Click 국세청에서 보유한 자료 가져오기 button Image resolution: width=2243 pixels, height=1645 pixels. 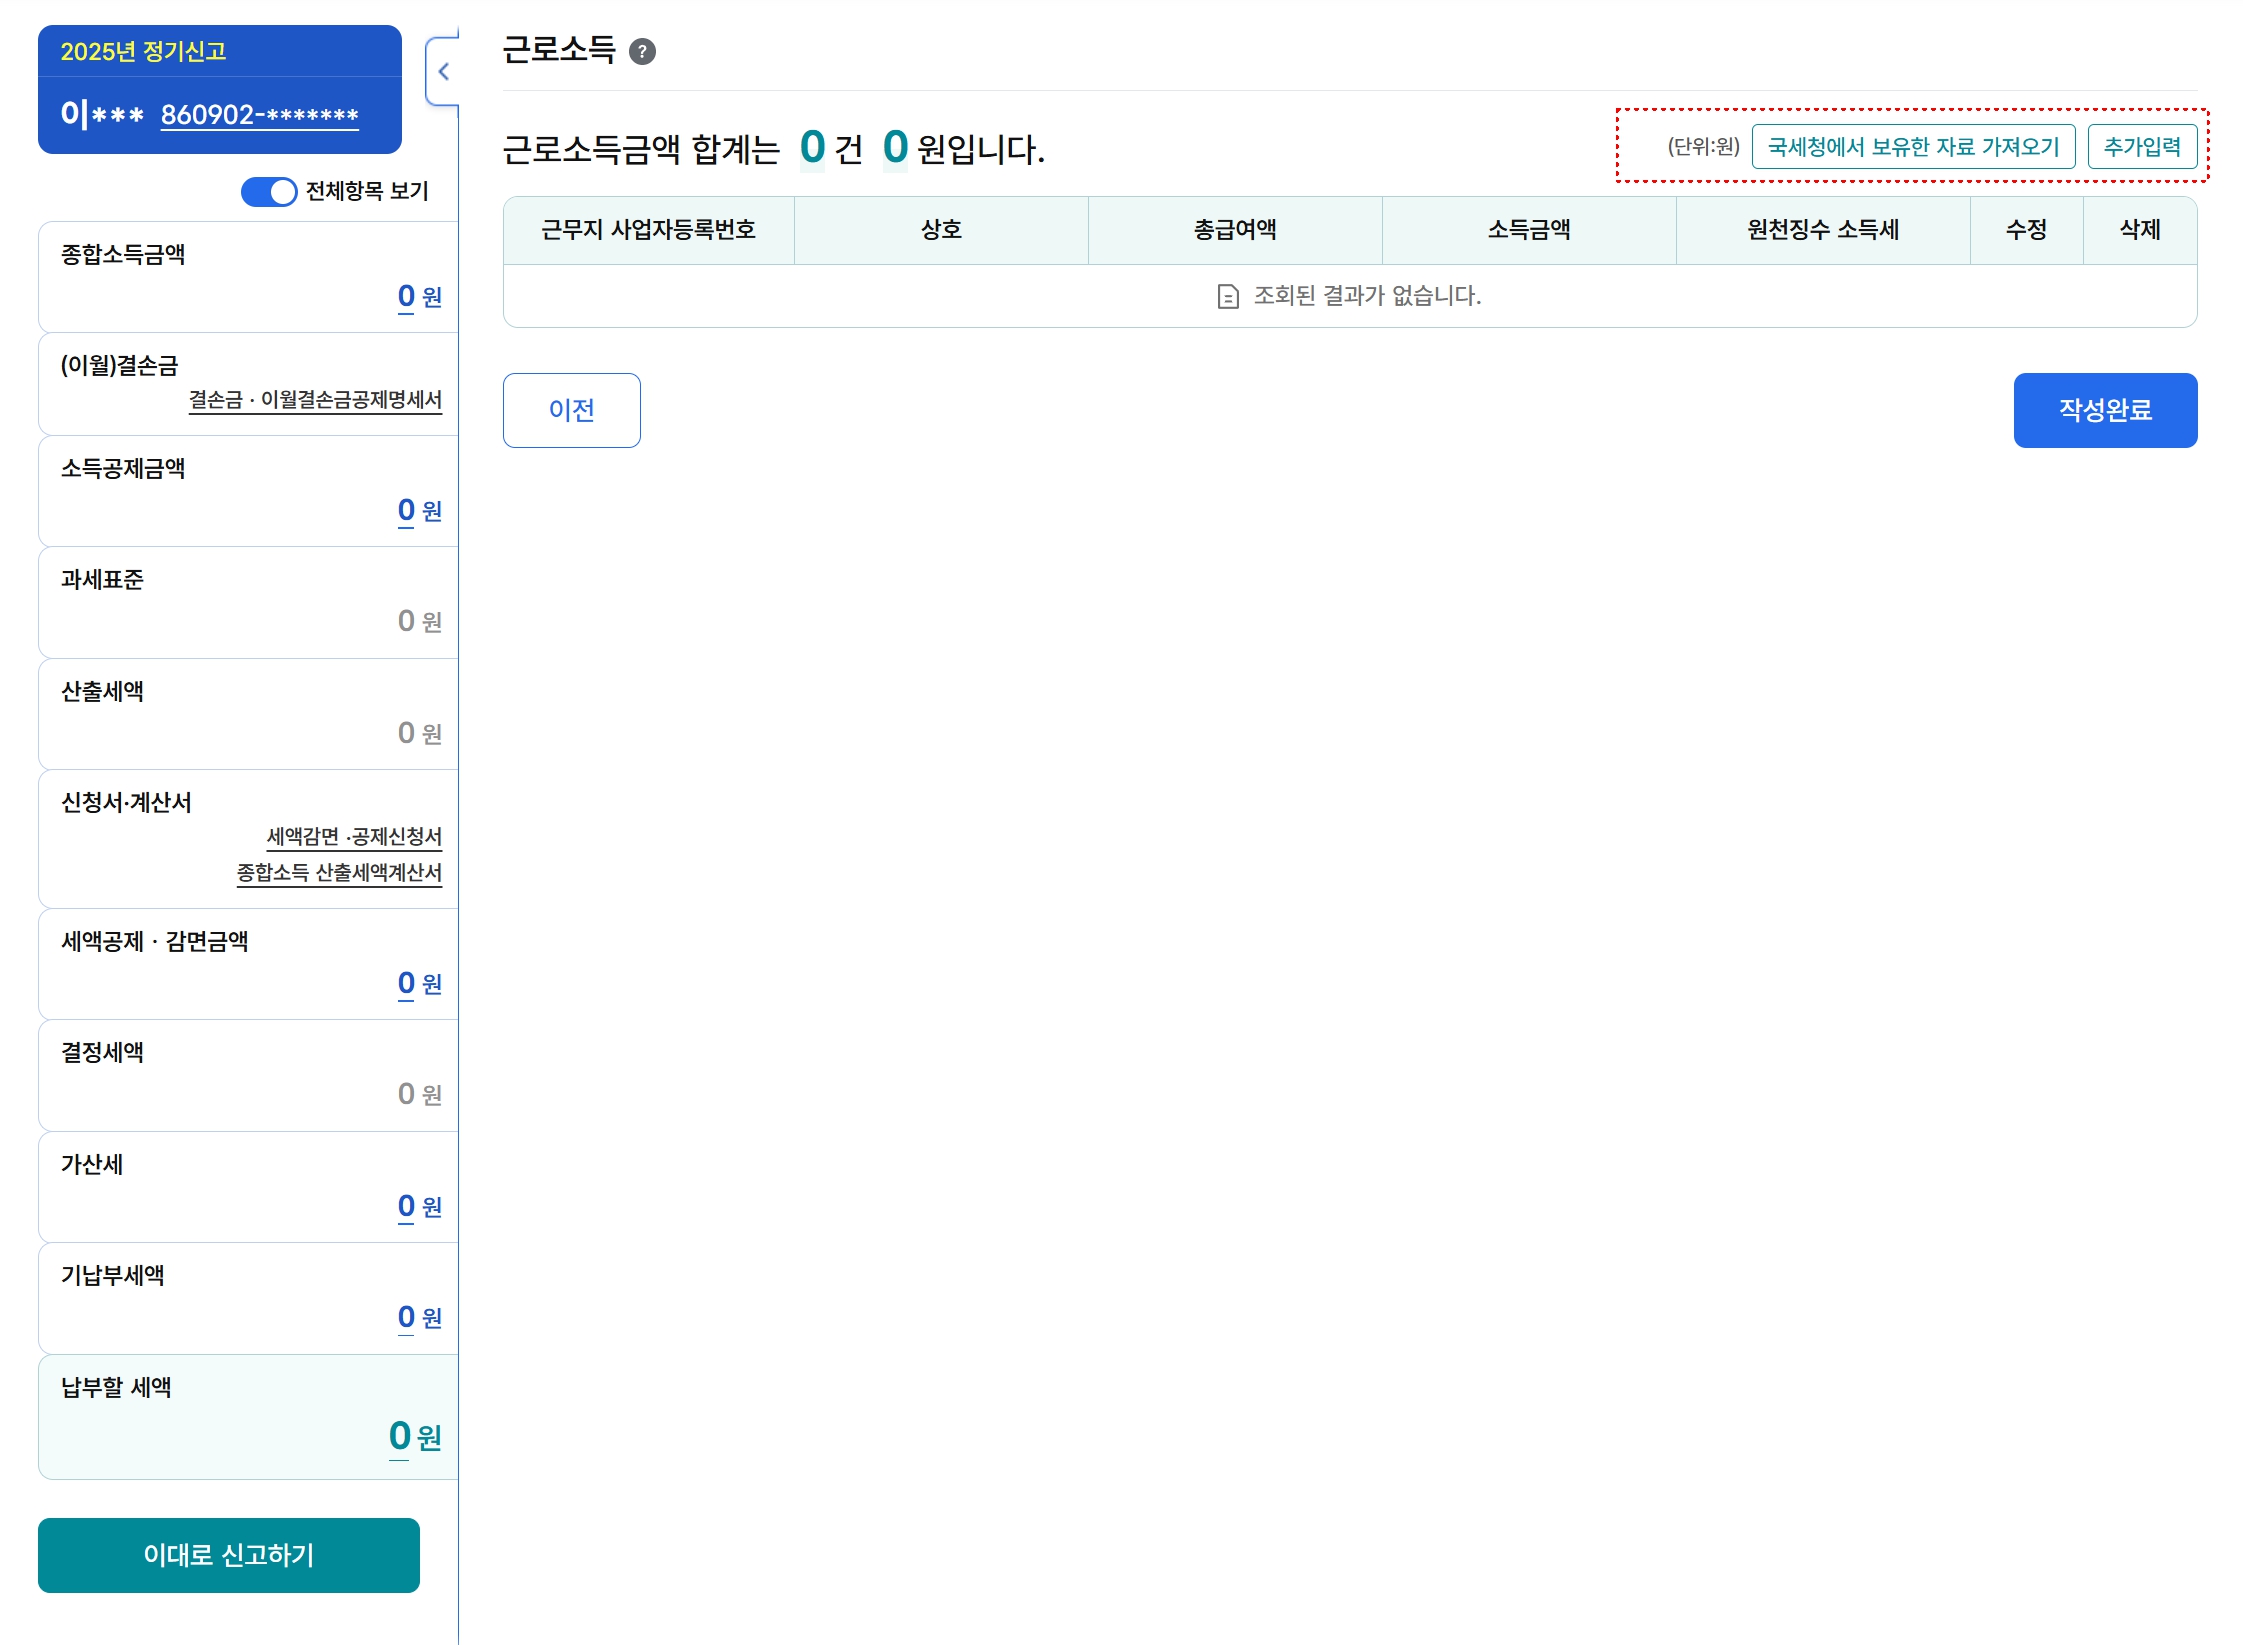(1913, 147)
